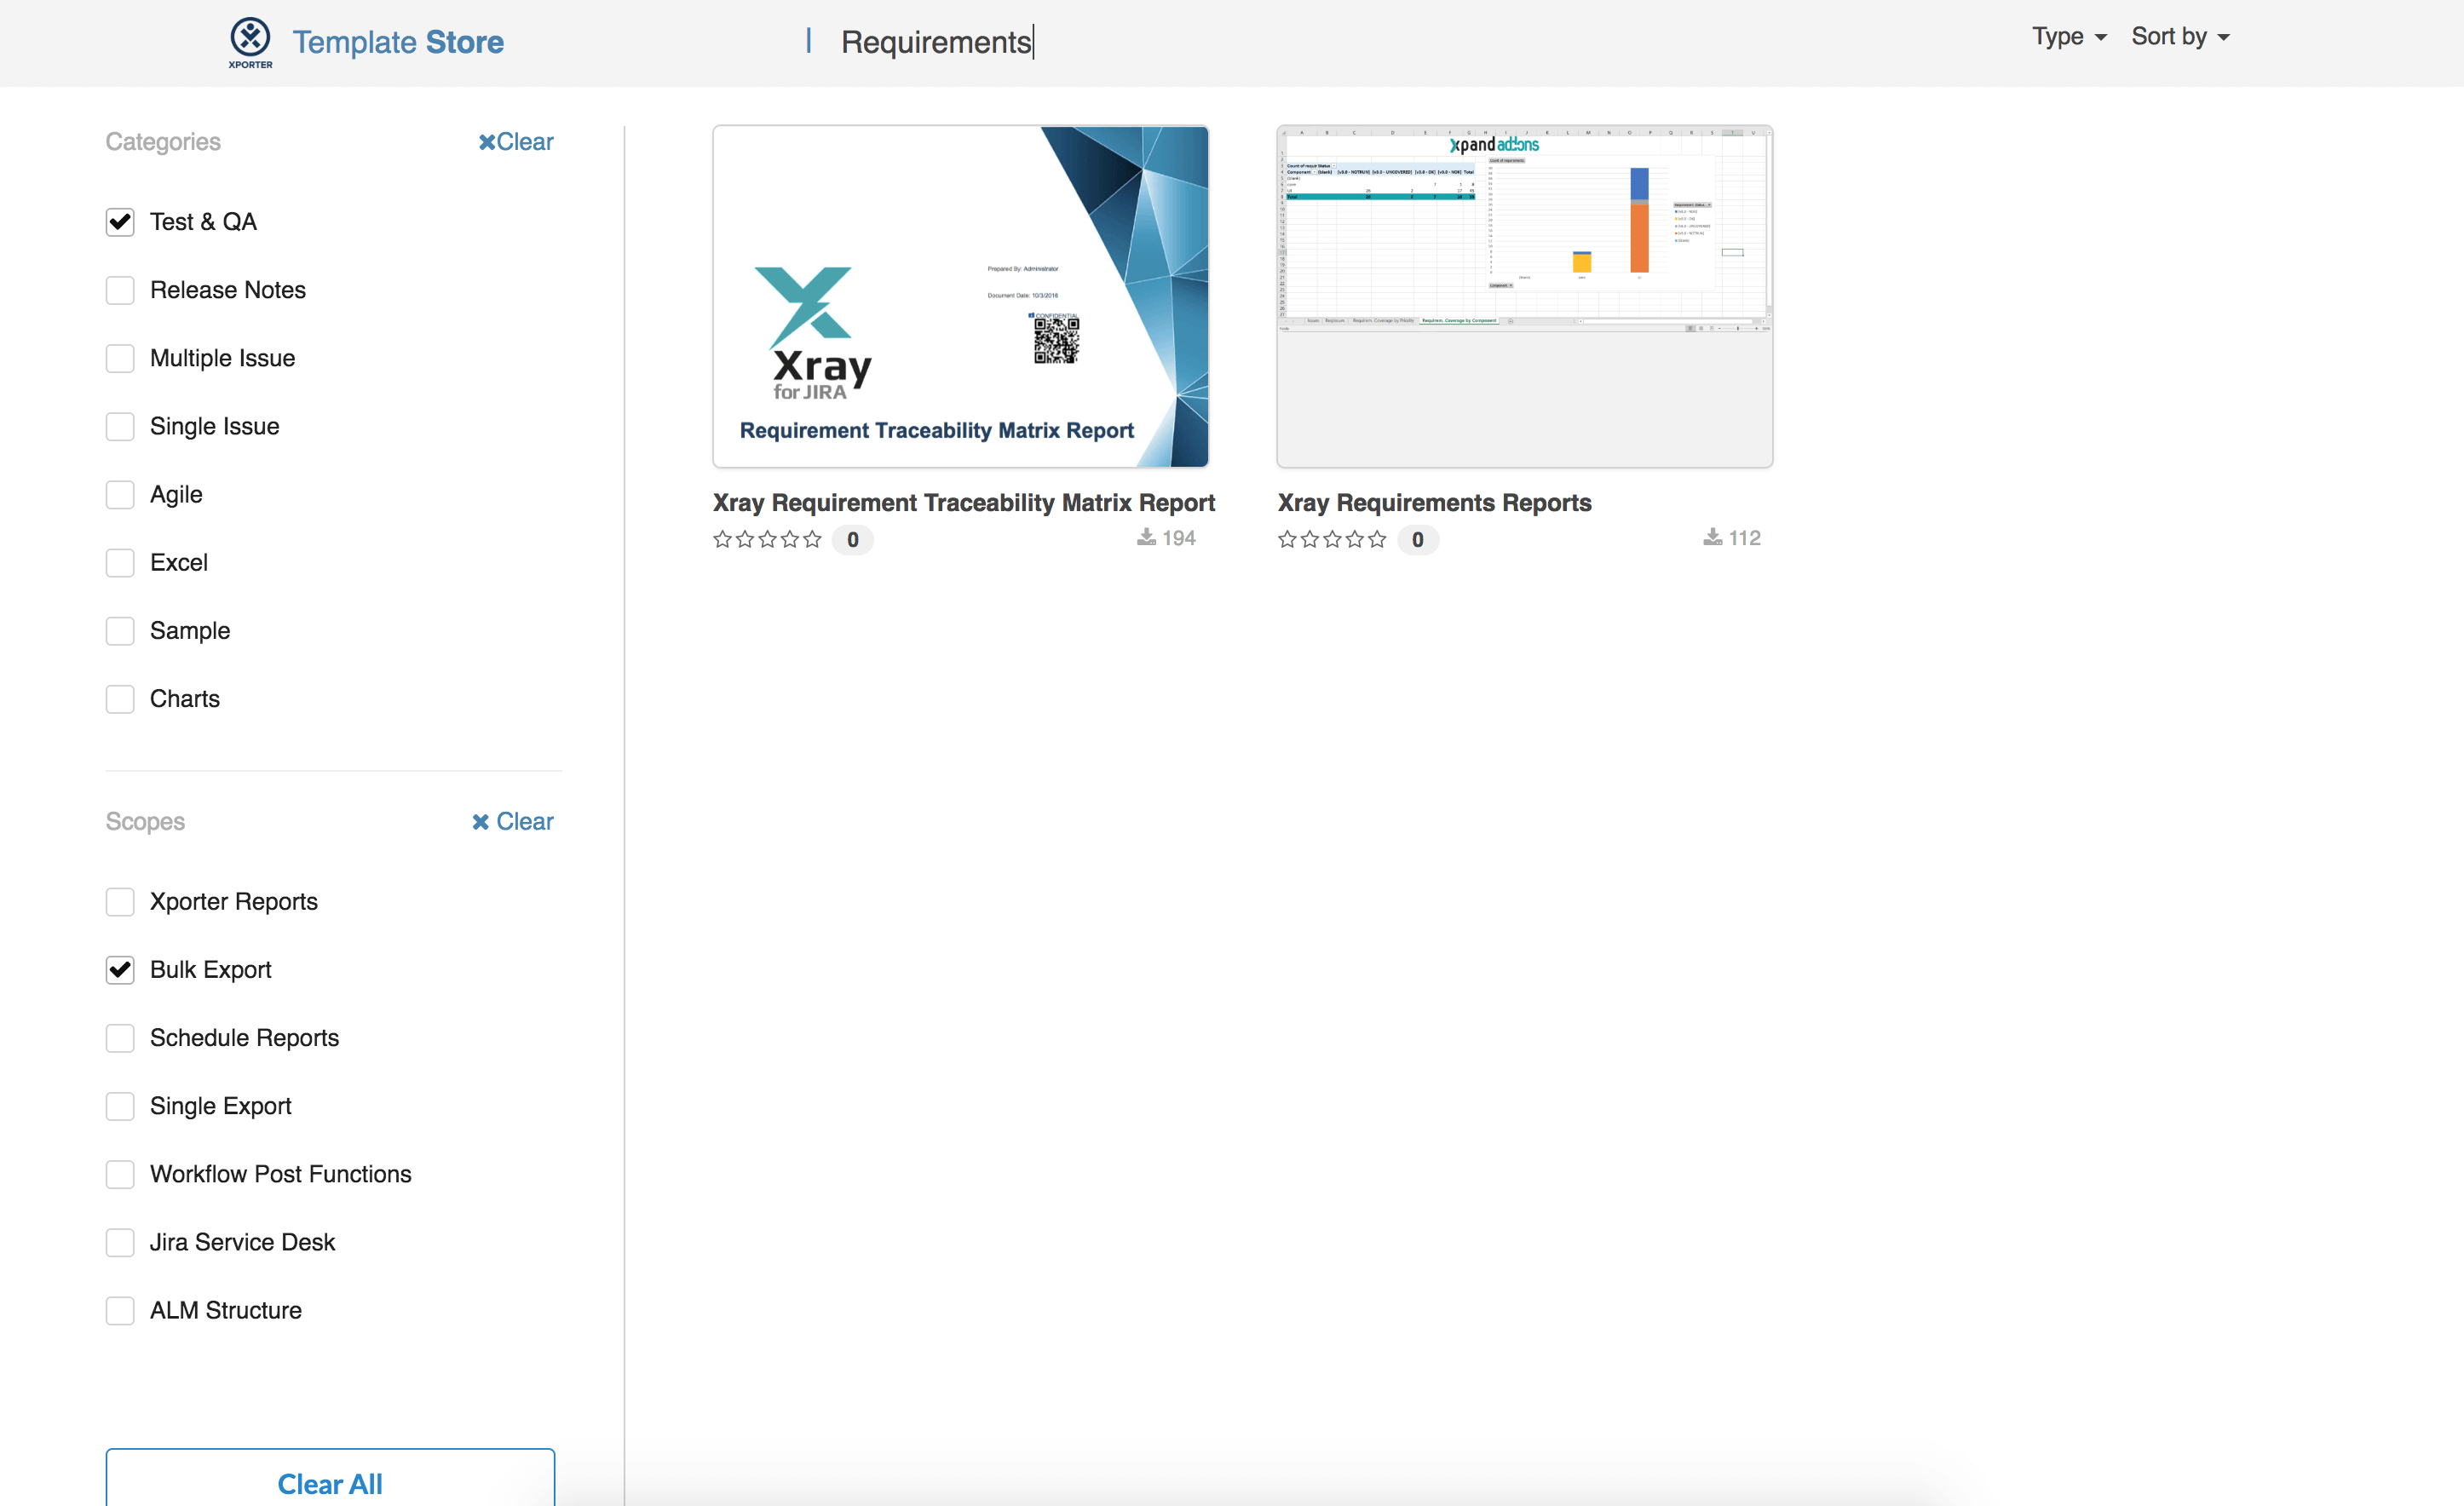
Task: Clear the Scopes filters
Action: pyautogui.click(x=513, y=821)
